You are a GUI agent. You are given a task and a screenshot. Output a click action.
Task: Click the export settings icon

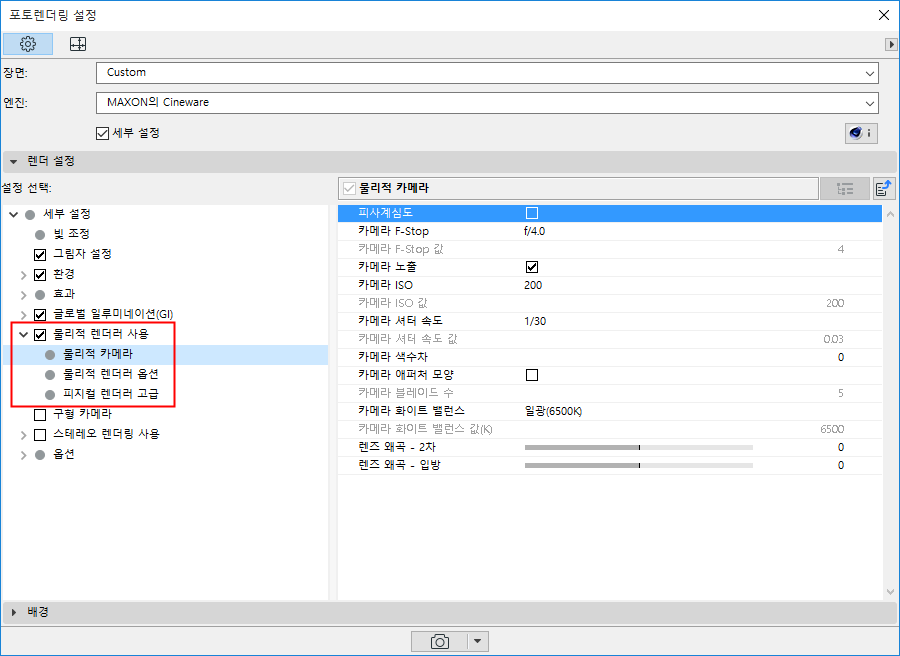(884, 188)
